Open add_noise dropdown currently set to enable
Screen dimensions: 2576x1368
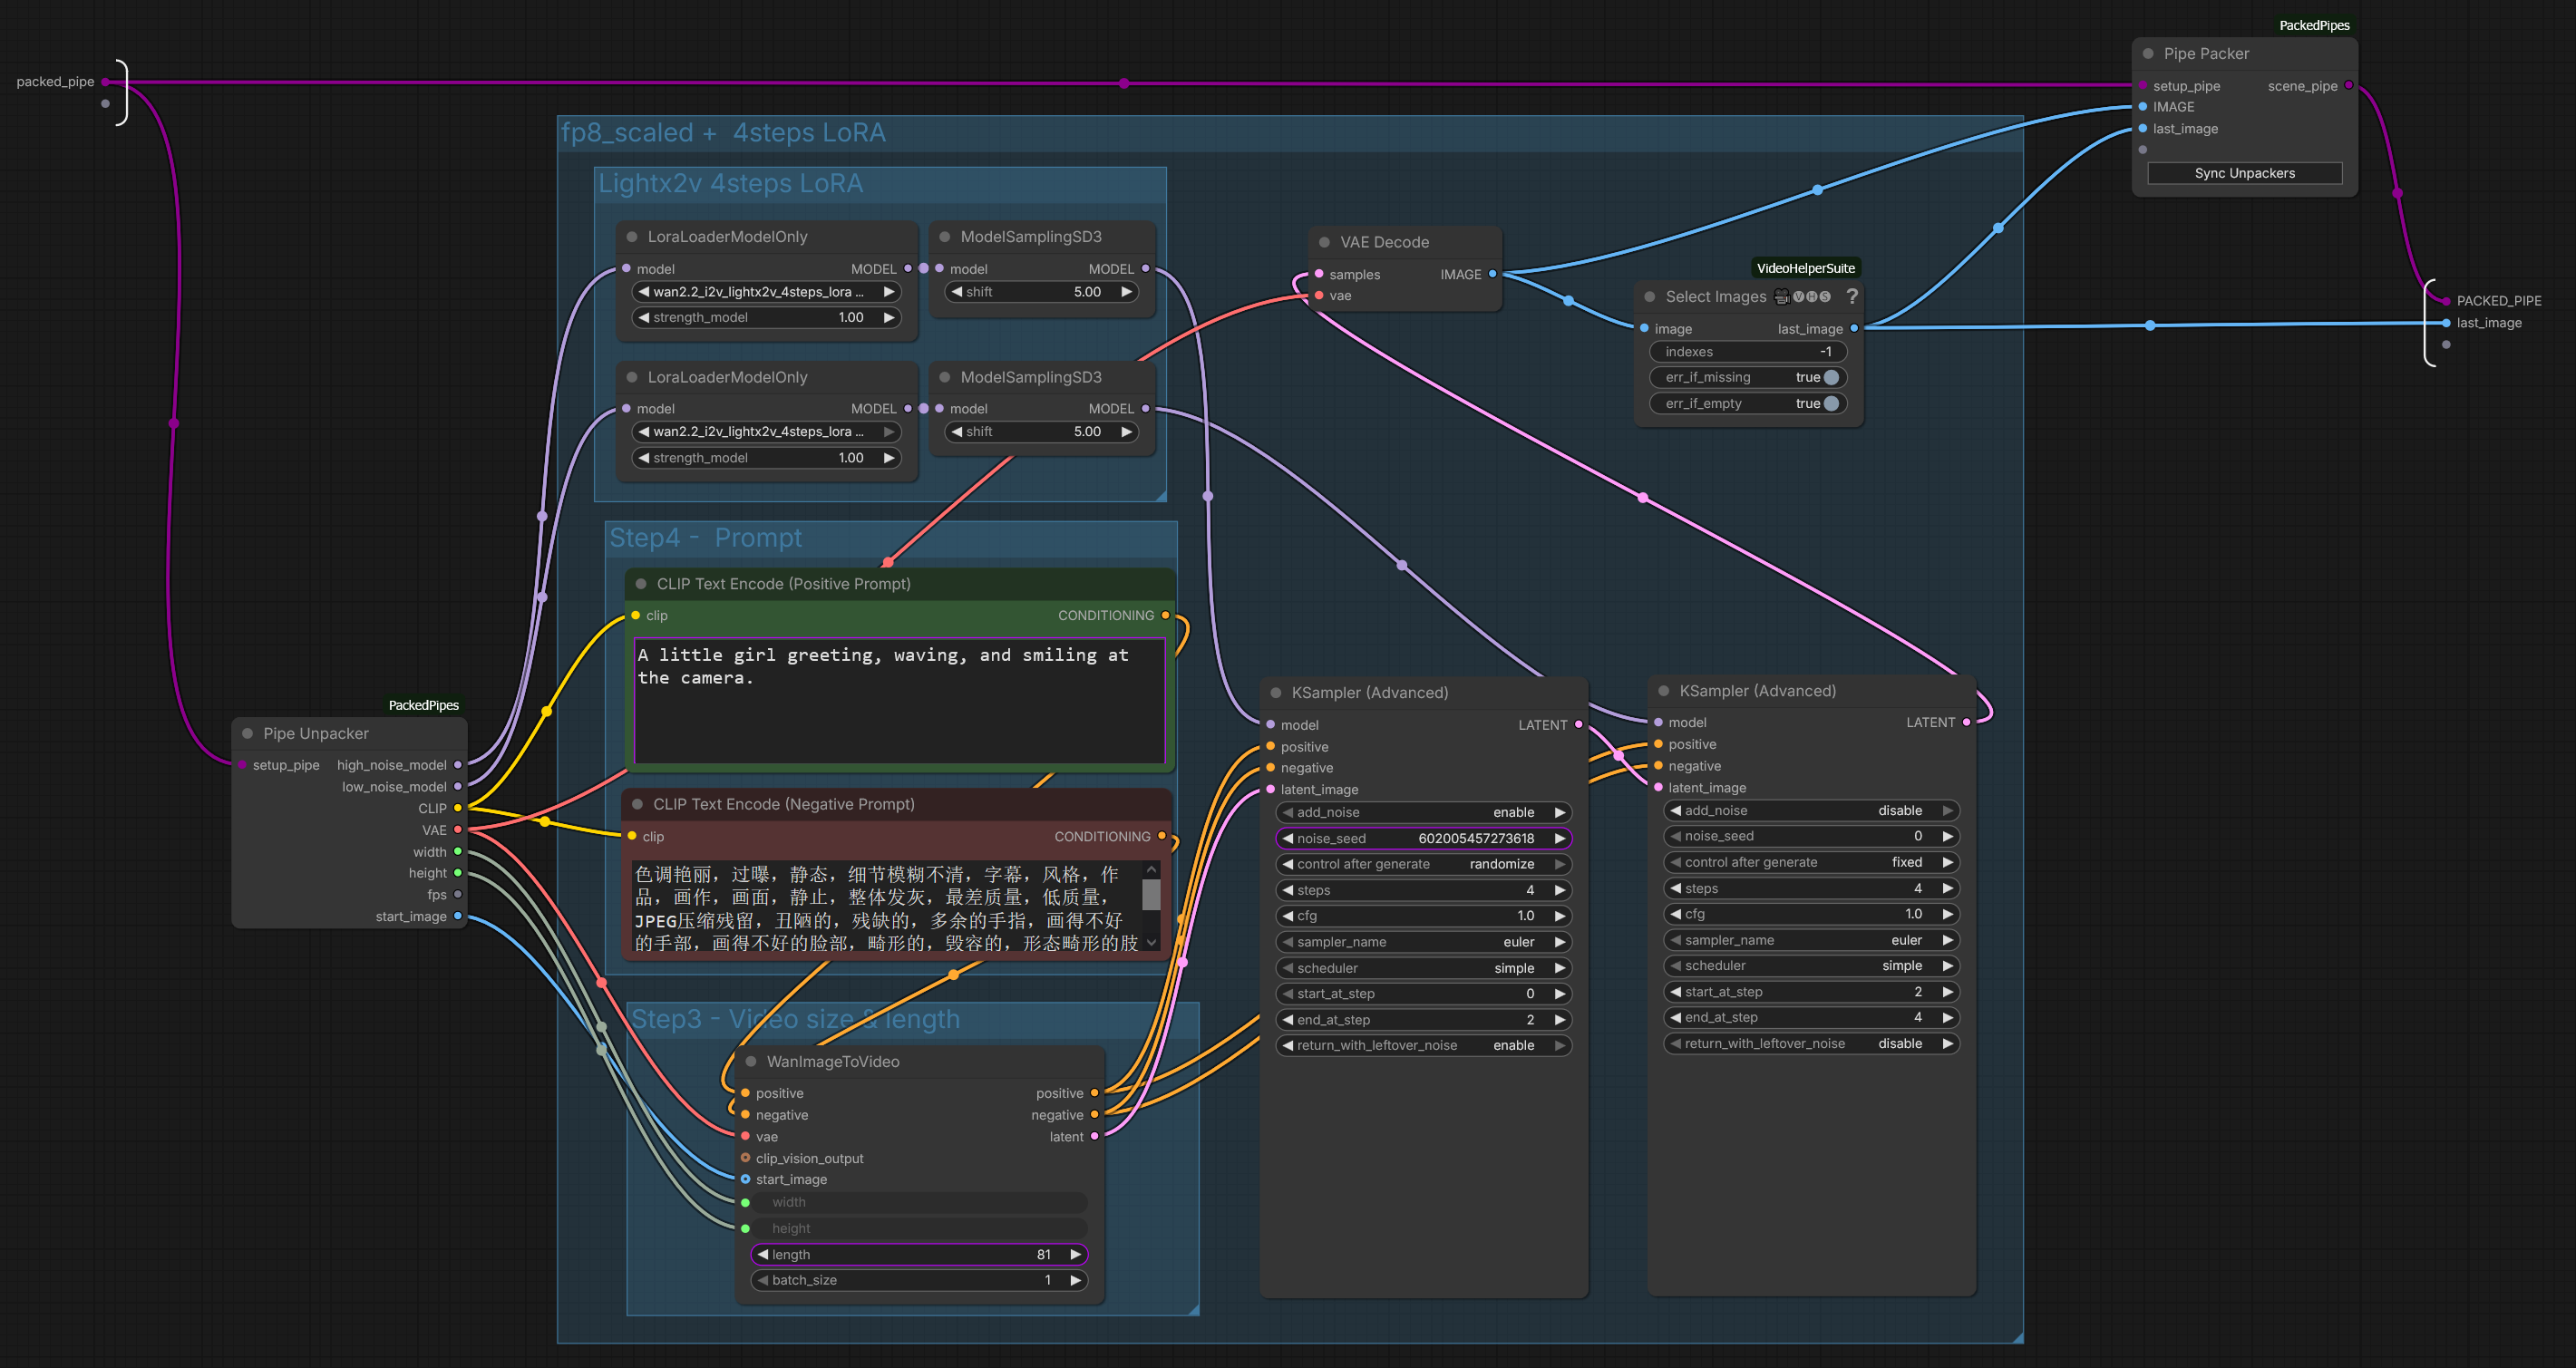point(1424,812)
